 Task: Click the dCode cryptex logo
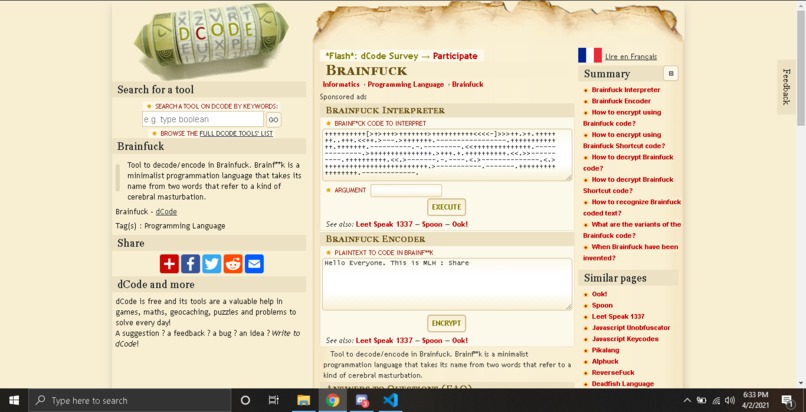tap(211, 40)
